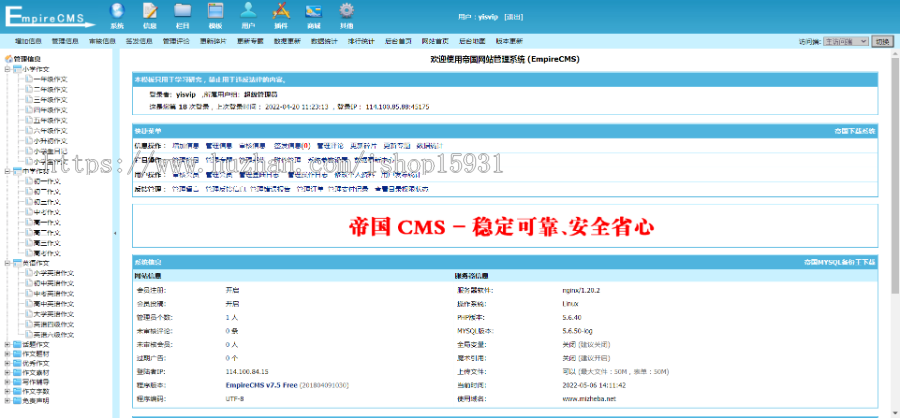Viewport: 900px width, 418px height.
Task: Select the 六年级作文 tree item
Action: pos(51,130)
